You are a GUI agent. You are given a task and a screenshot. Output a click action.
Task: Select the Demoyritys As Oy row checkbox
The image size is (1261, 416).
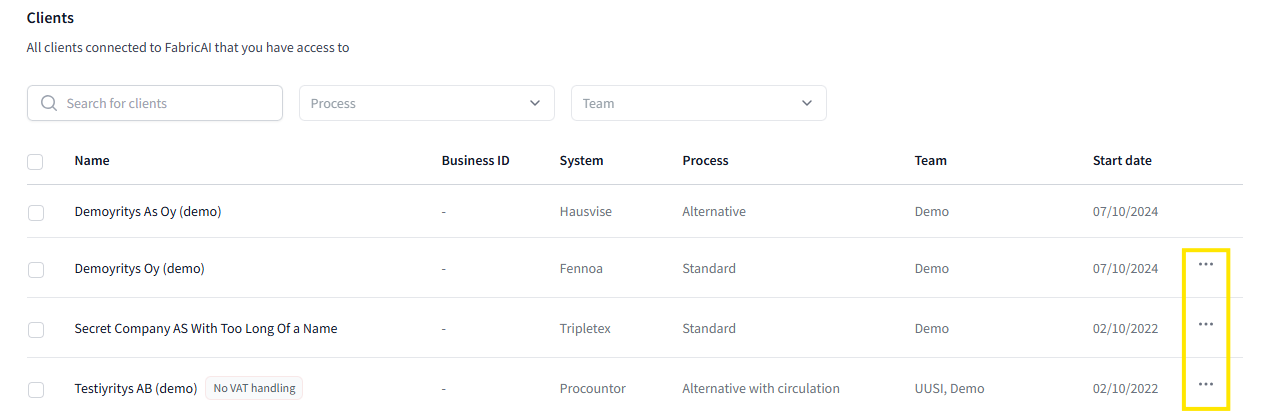coord(36,212)
